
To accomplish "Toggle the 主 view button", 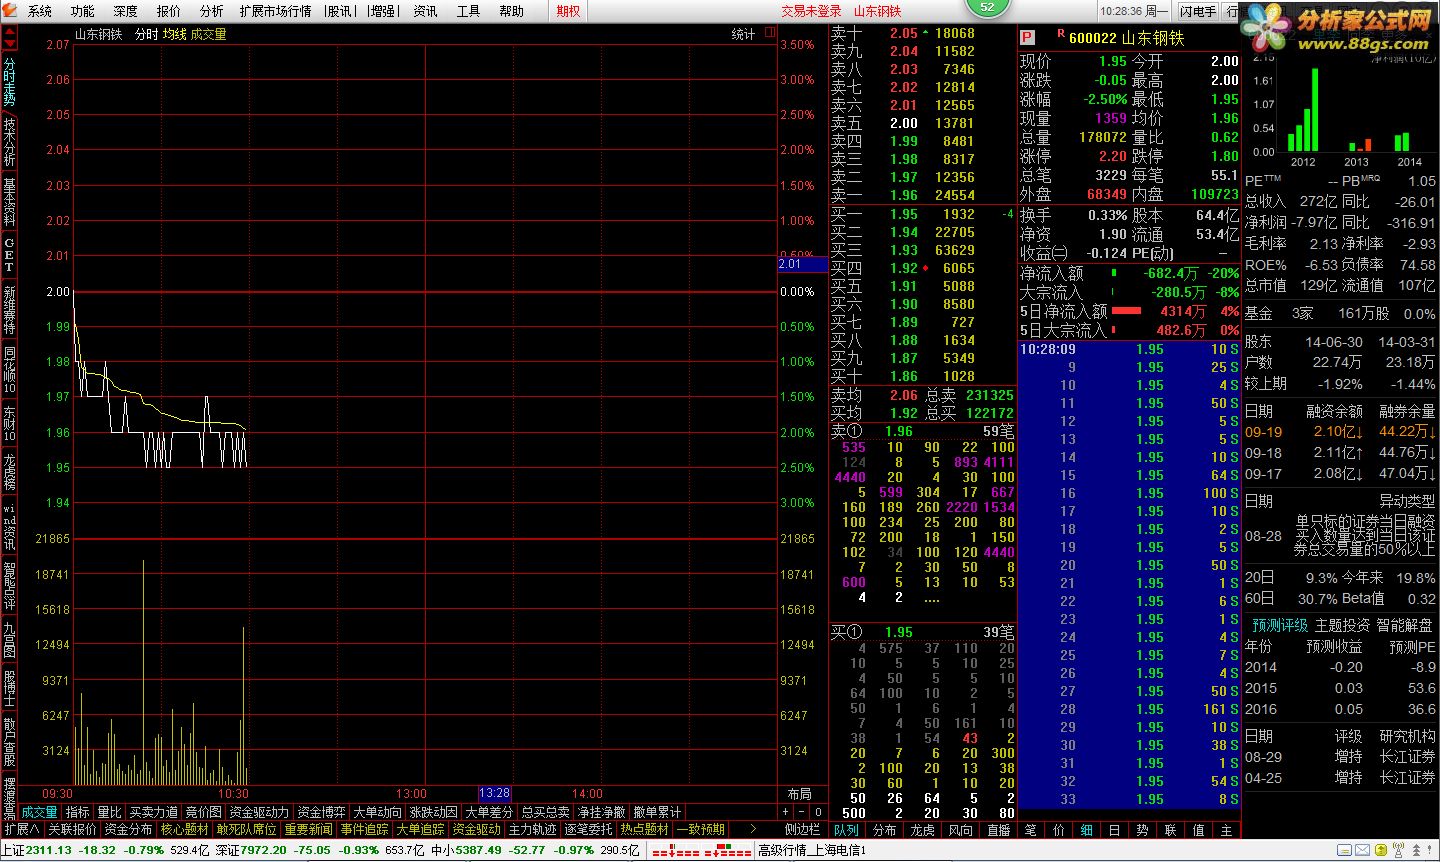I will coord(1226,830).
